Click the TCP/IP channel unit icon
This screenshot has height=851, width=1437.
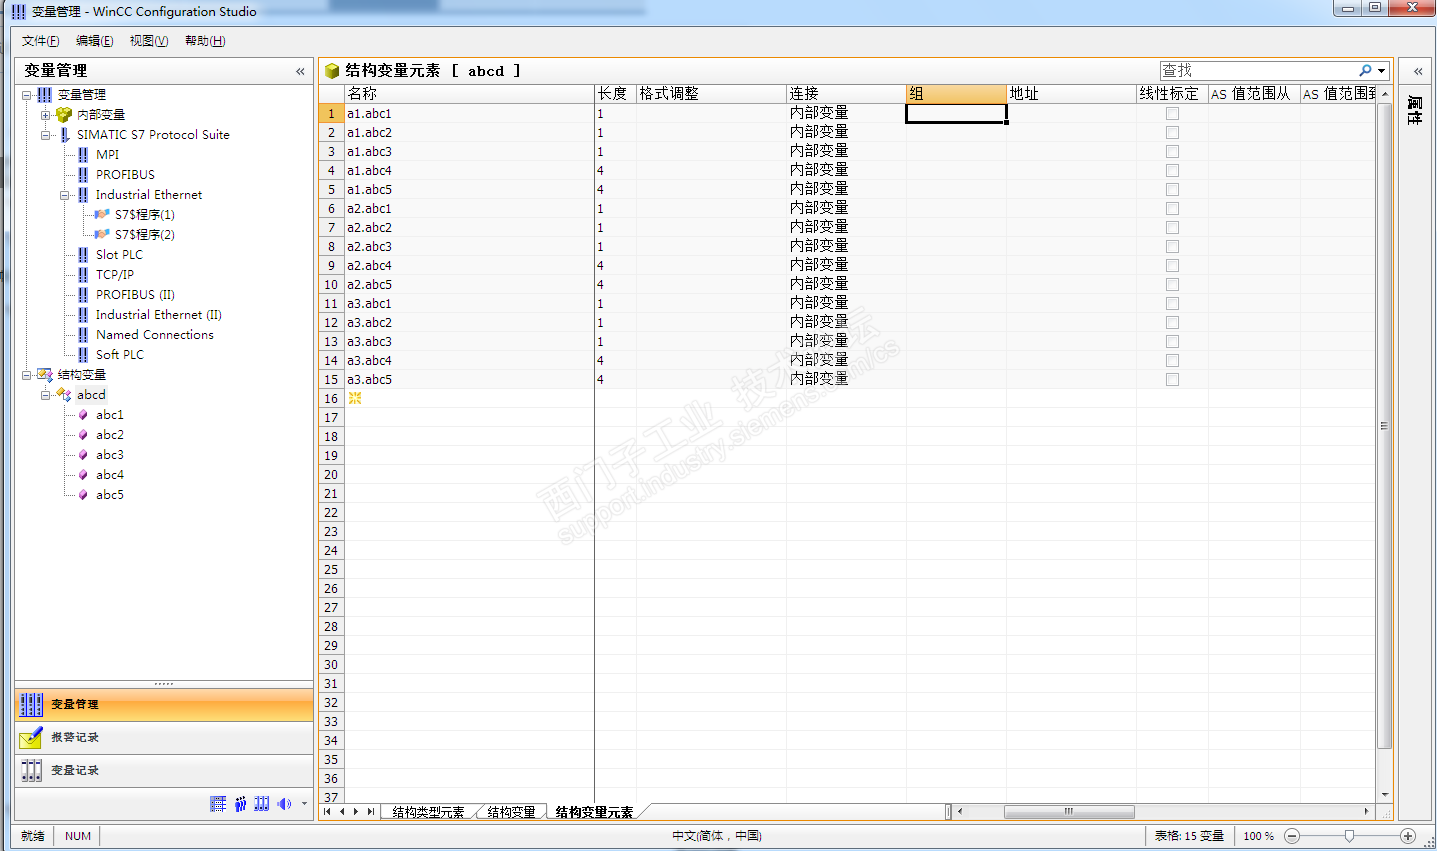point(83,275)
